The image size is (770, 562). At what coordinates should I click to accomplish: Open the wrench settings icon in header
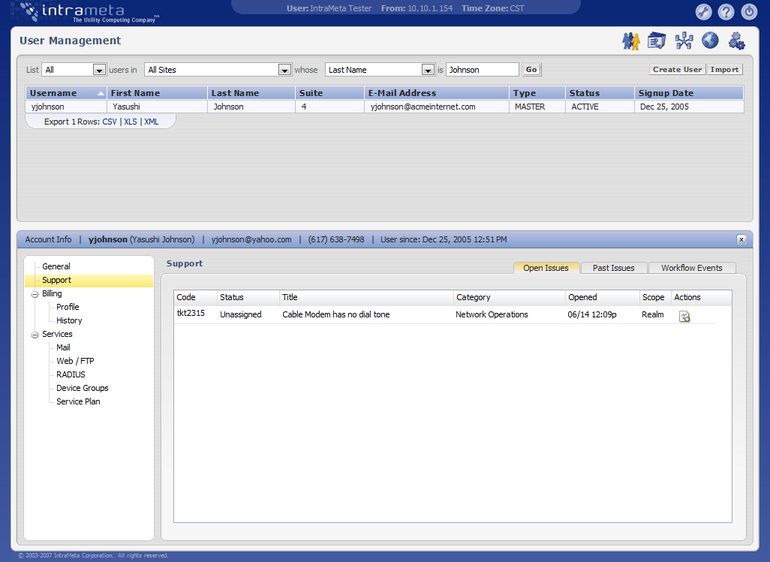tap(704, 12)
